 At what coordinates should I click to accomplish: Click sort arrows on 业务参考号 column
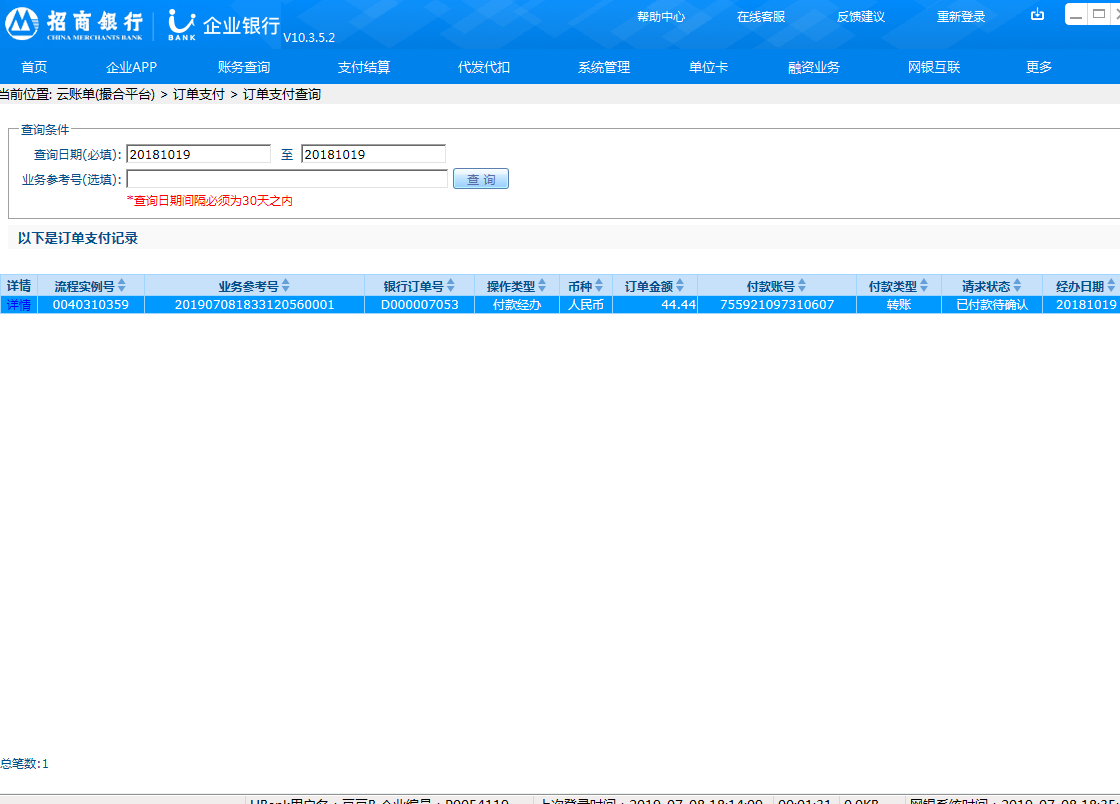tap(286, 286)
